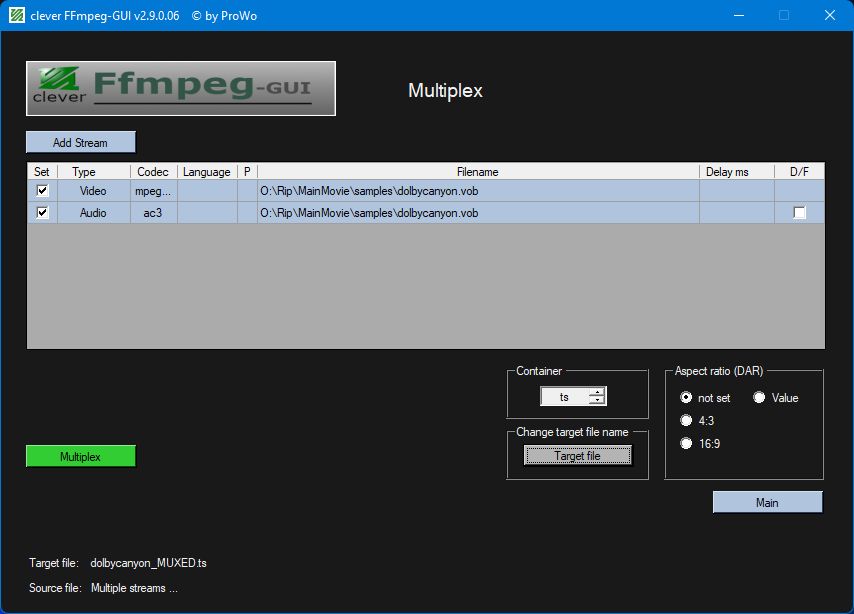Select the 'Video' type cell
Screen dimensions: 854x614
tap(93, 191)
